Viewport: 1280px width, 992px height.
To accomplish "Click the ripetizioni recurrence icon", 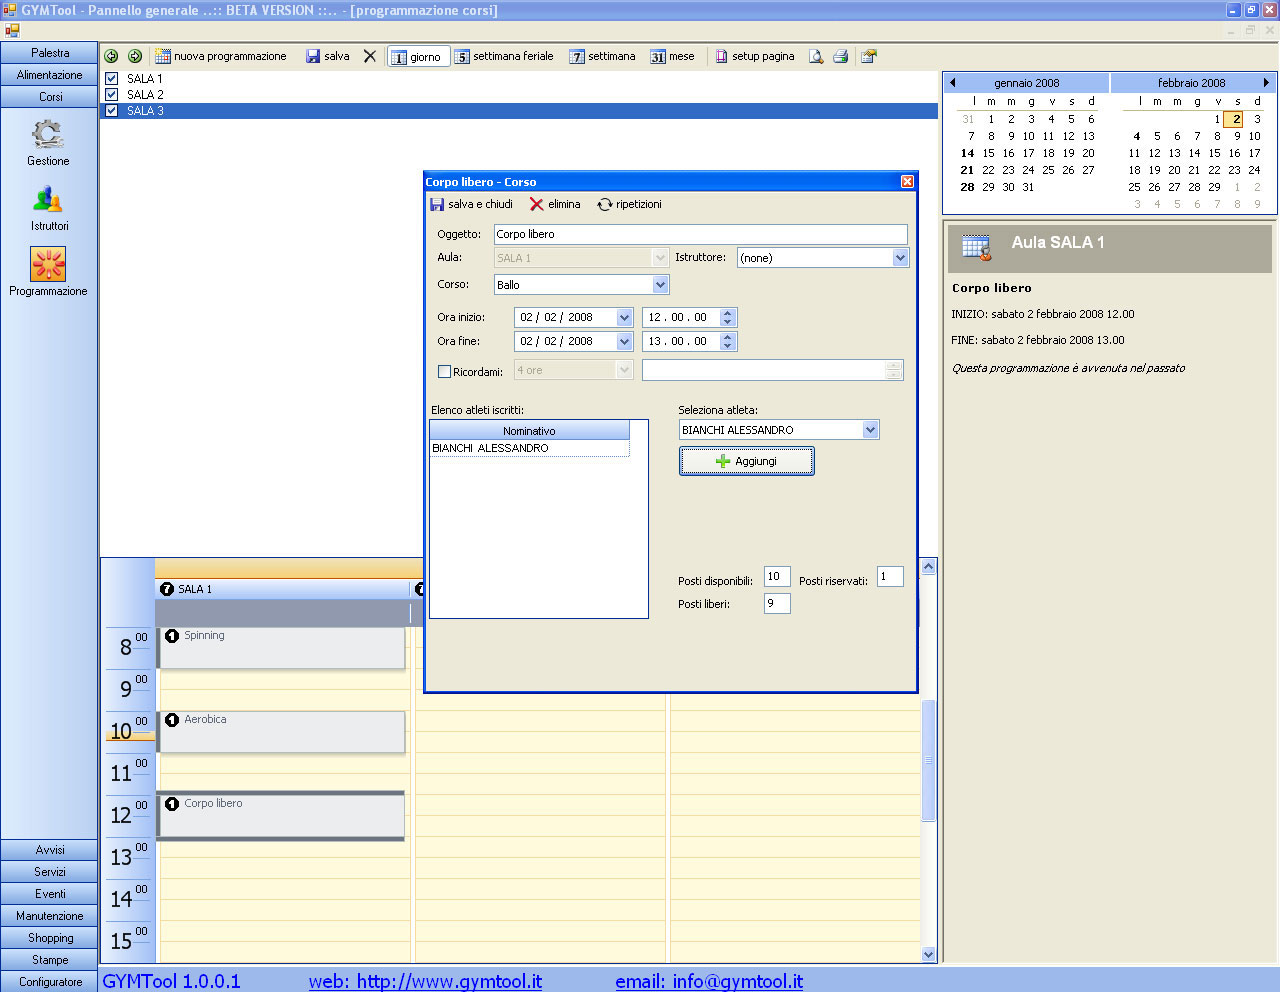I will [x=605, y=204].
